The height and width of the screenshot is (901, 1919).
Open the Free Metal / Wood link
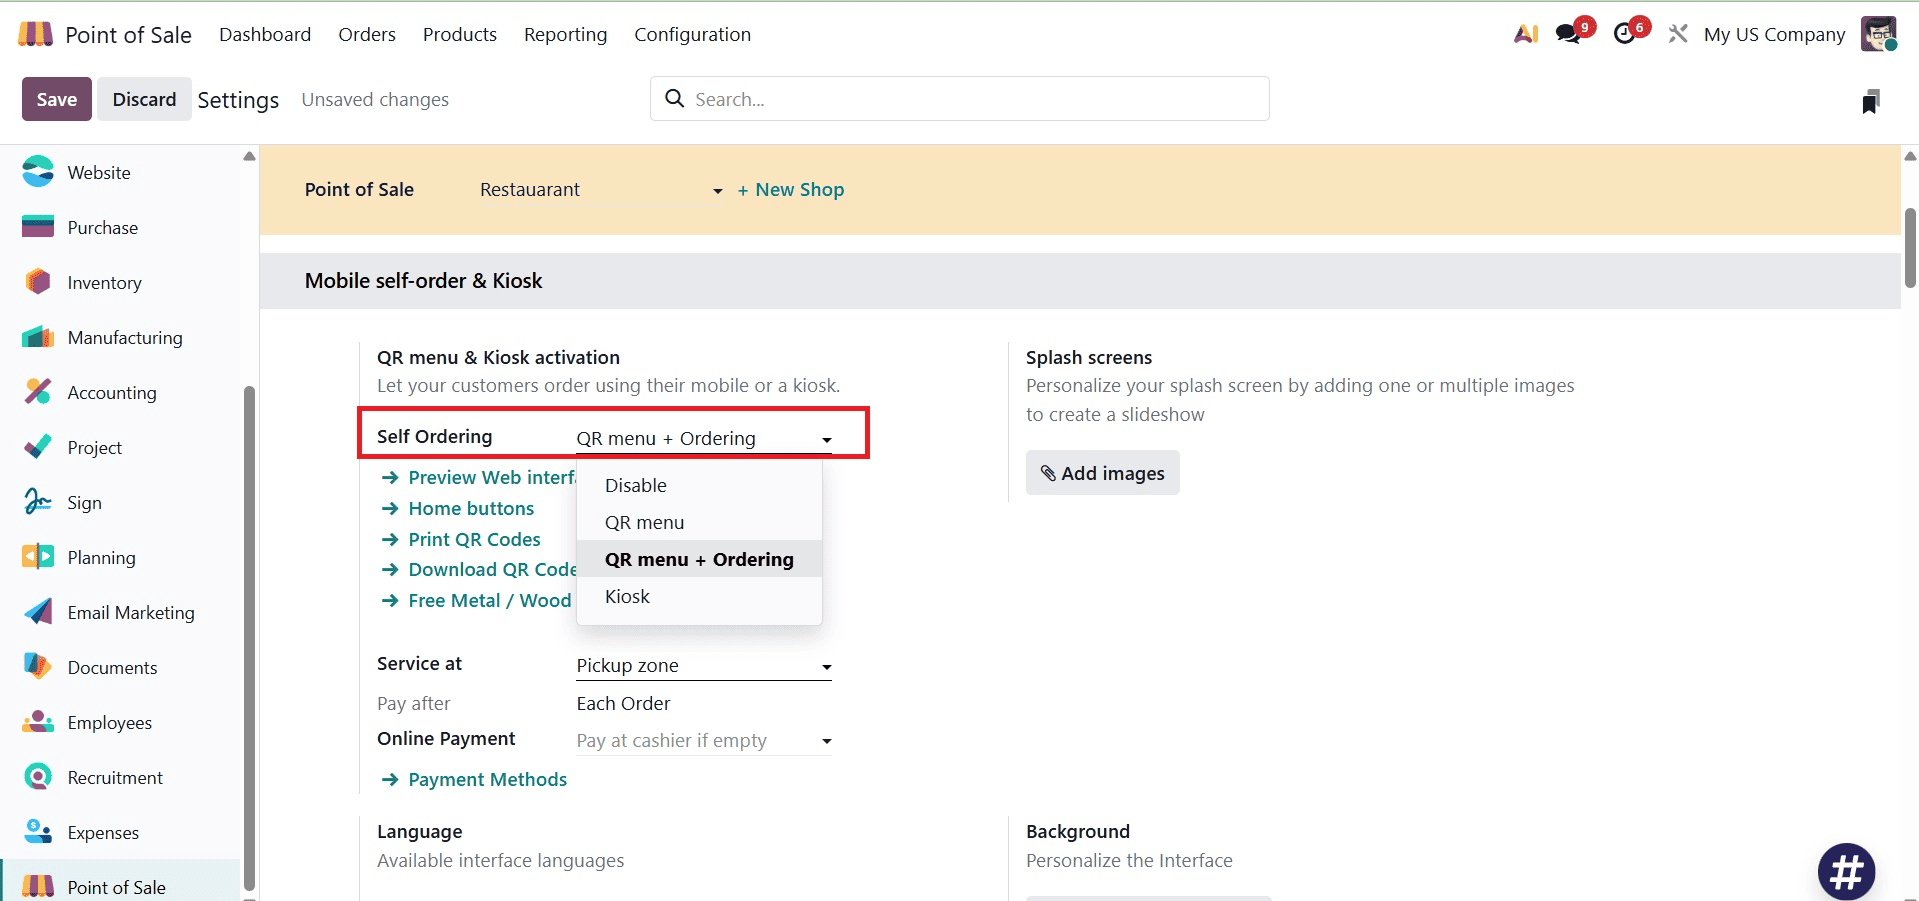(476, 600)
